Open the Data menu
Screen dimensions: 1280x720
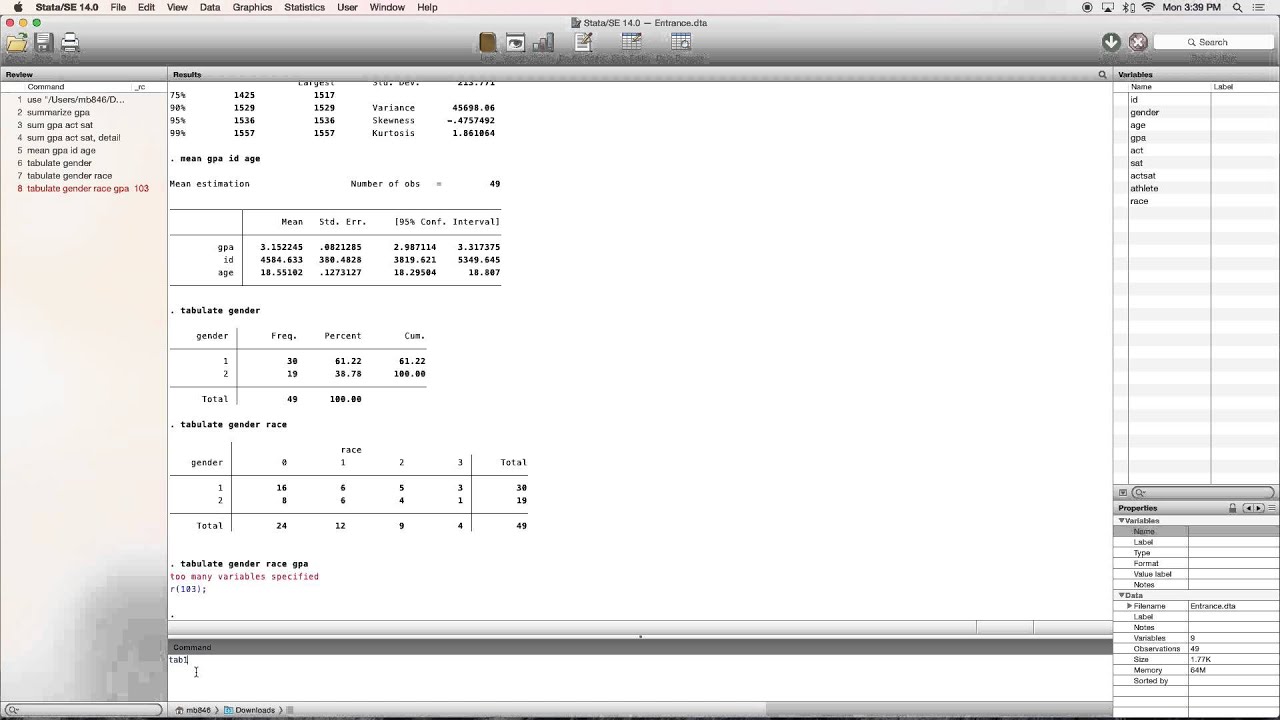[210, 7]
